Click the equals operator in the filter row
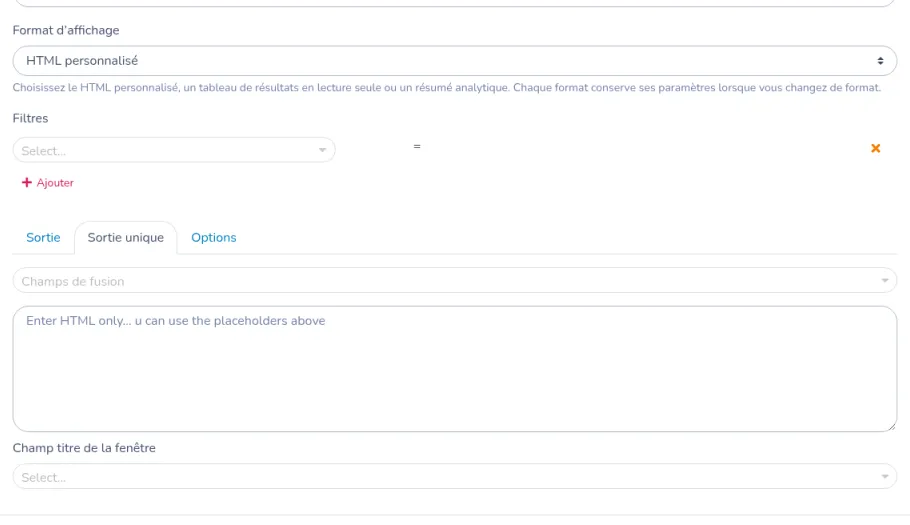This screenshot has height=525, width=910. click(x=417, y=147)
